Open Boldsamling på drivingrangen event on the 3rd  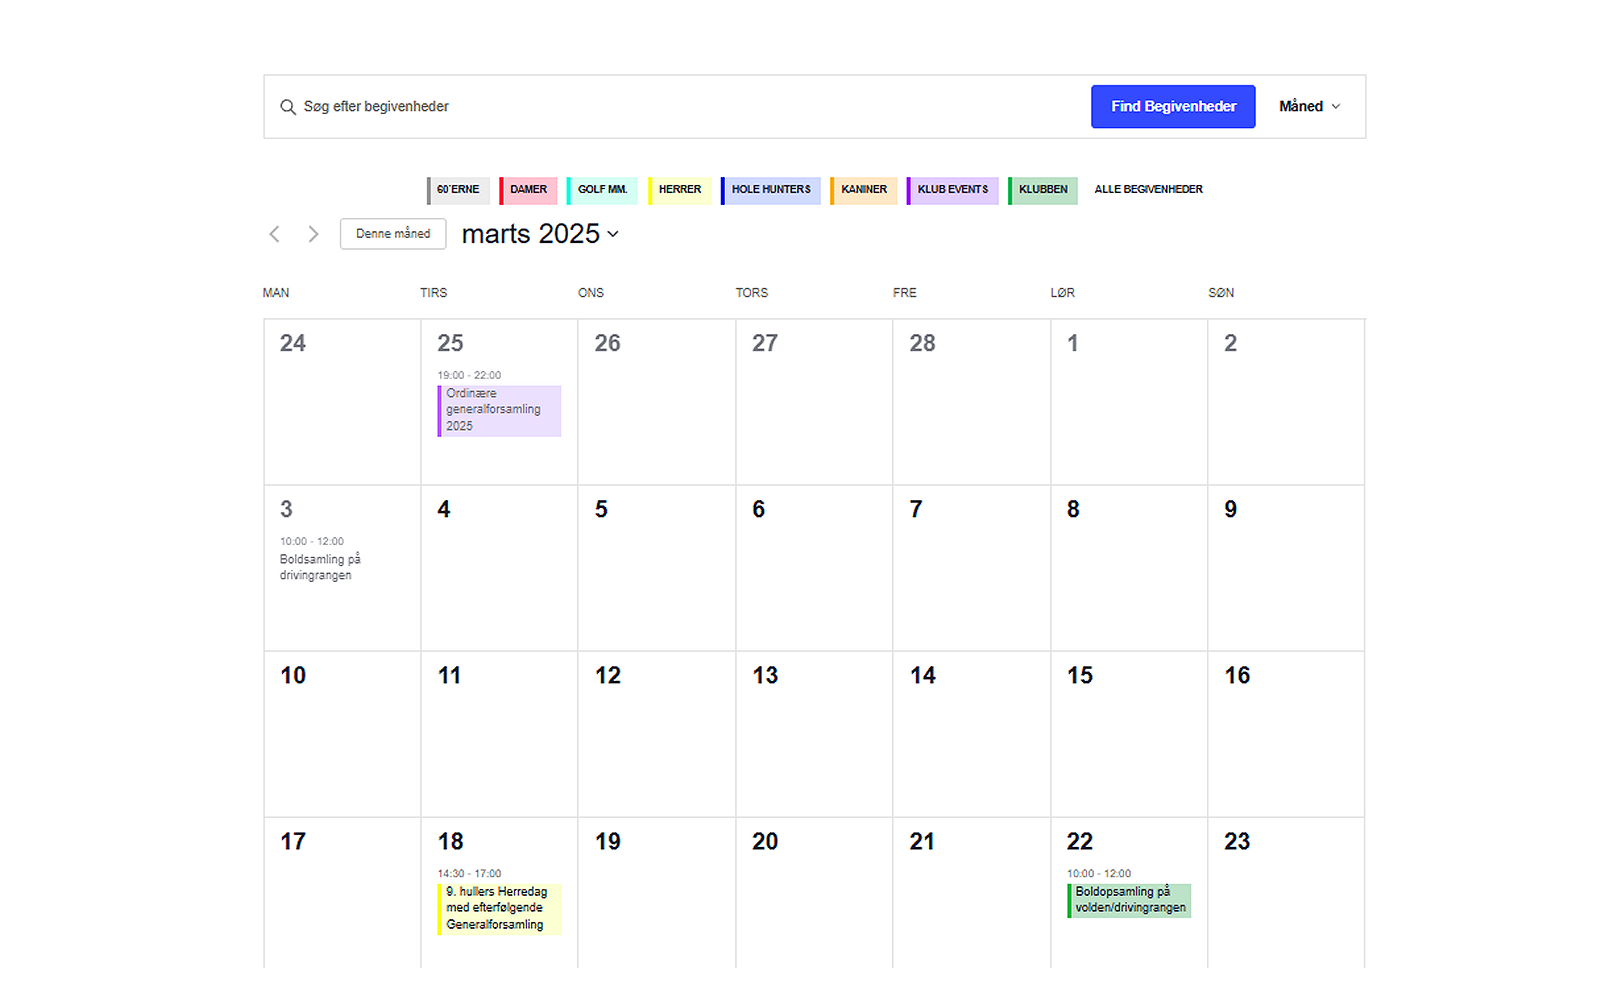(320, 567)
